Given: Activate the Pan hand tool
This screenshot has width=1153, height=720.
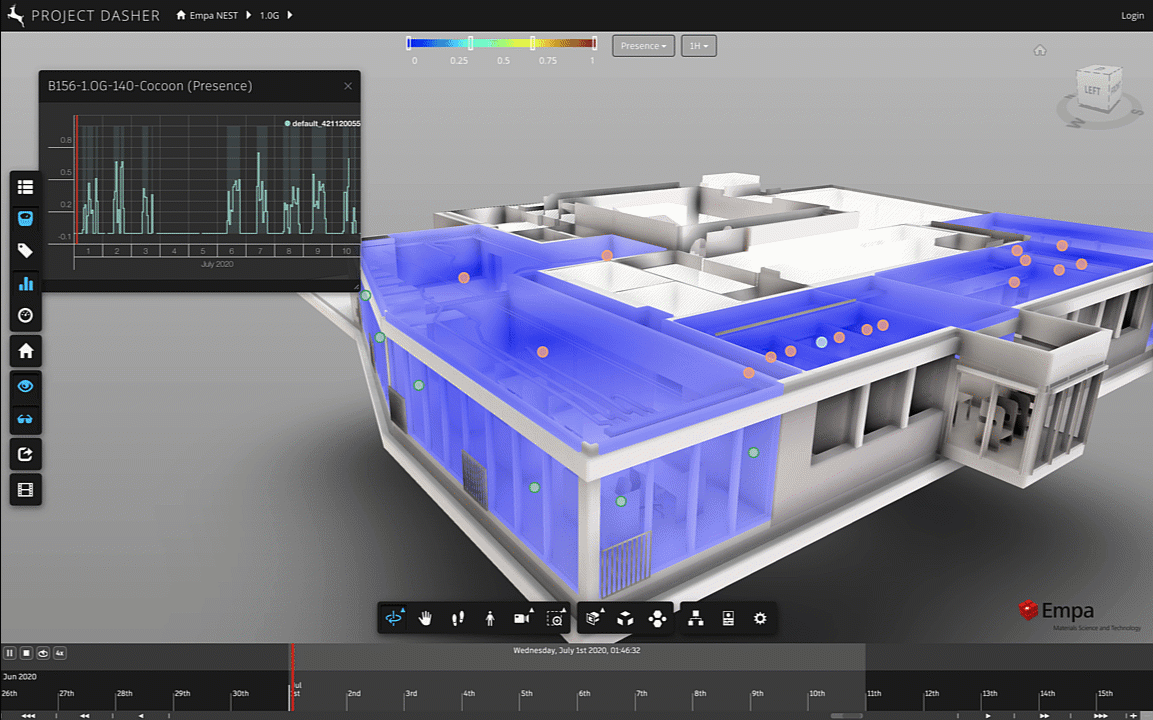Looking at the screenshot, I should pos(425,619).
